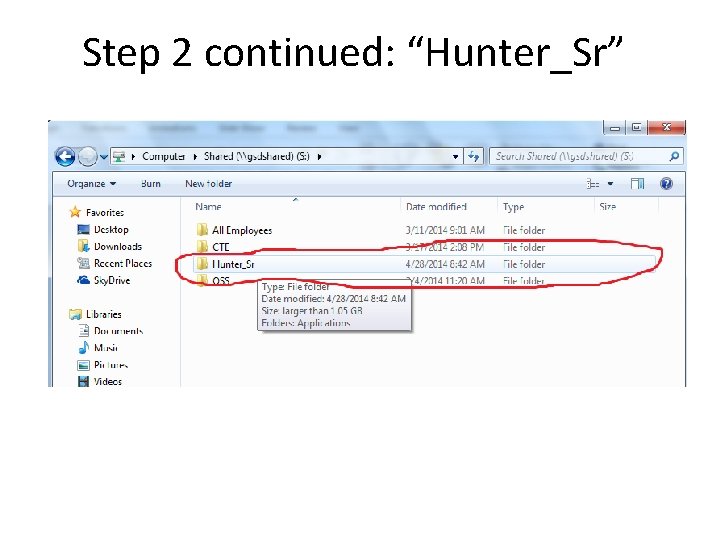Open the view options dropdown arrow
720x540 pixels.
click(610, 184)
